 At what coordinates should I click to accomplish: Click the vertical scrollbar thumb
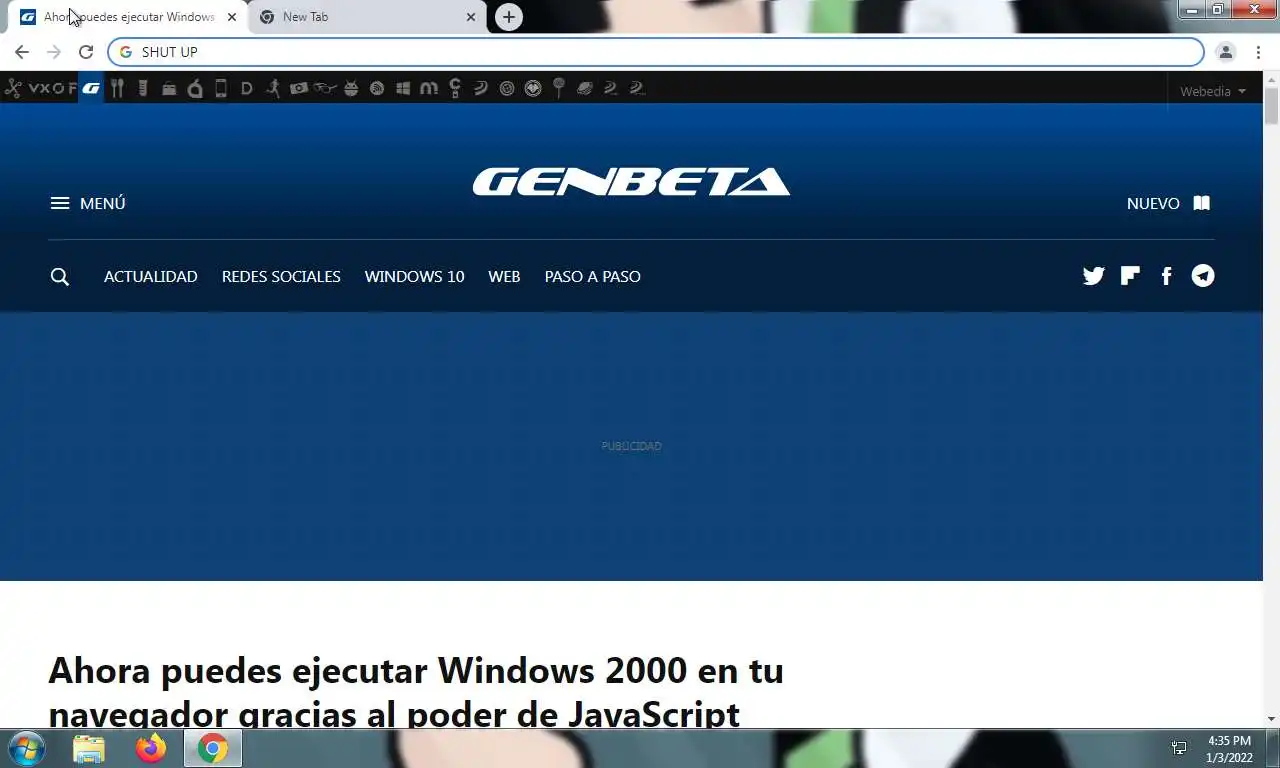pyautogui.click(x=1271, y=106)
